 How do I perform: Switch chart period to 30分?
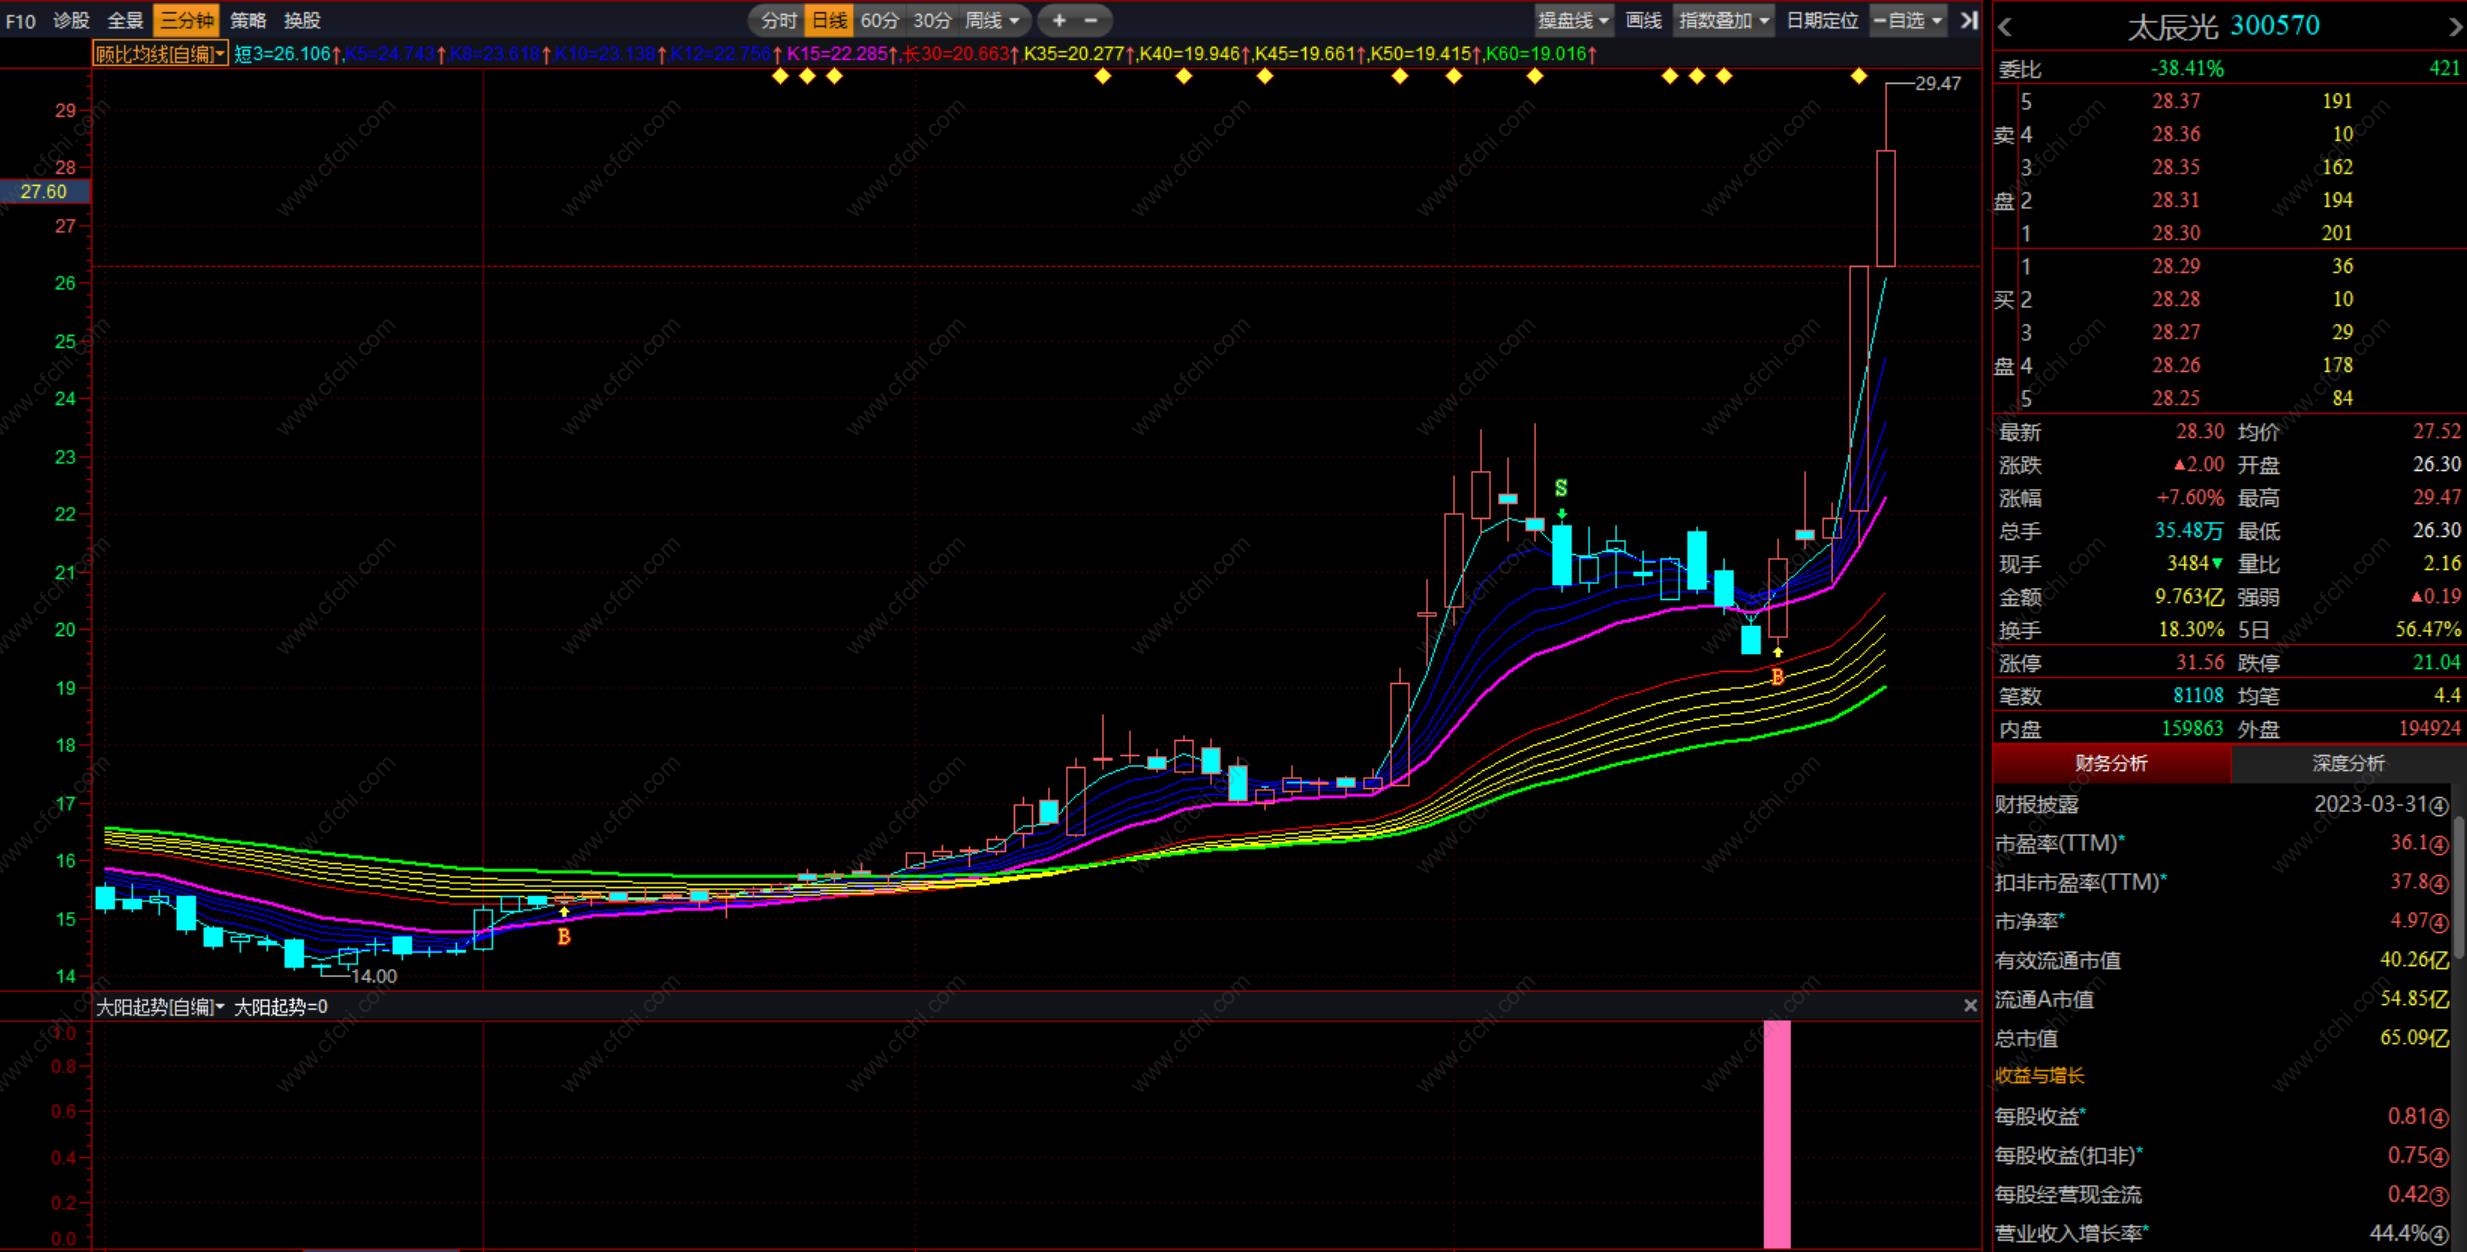[x=931, y=20]
